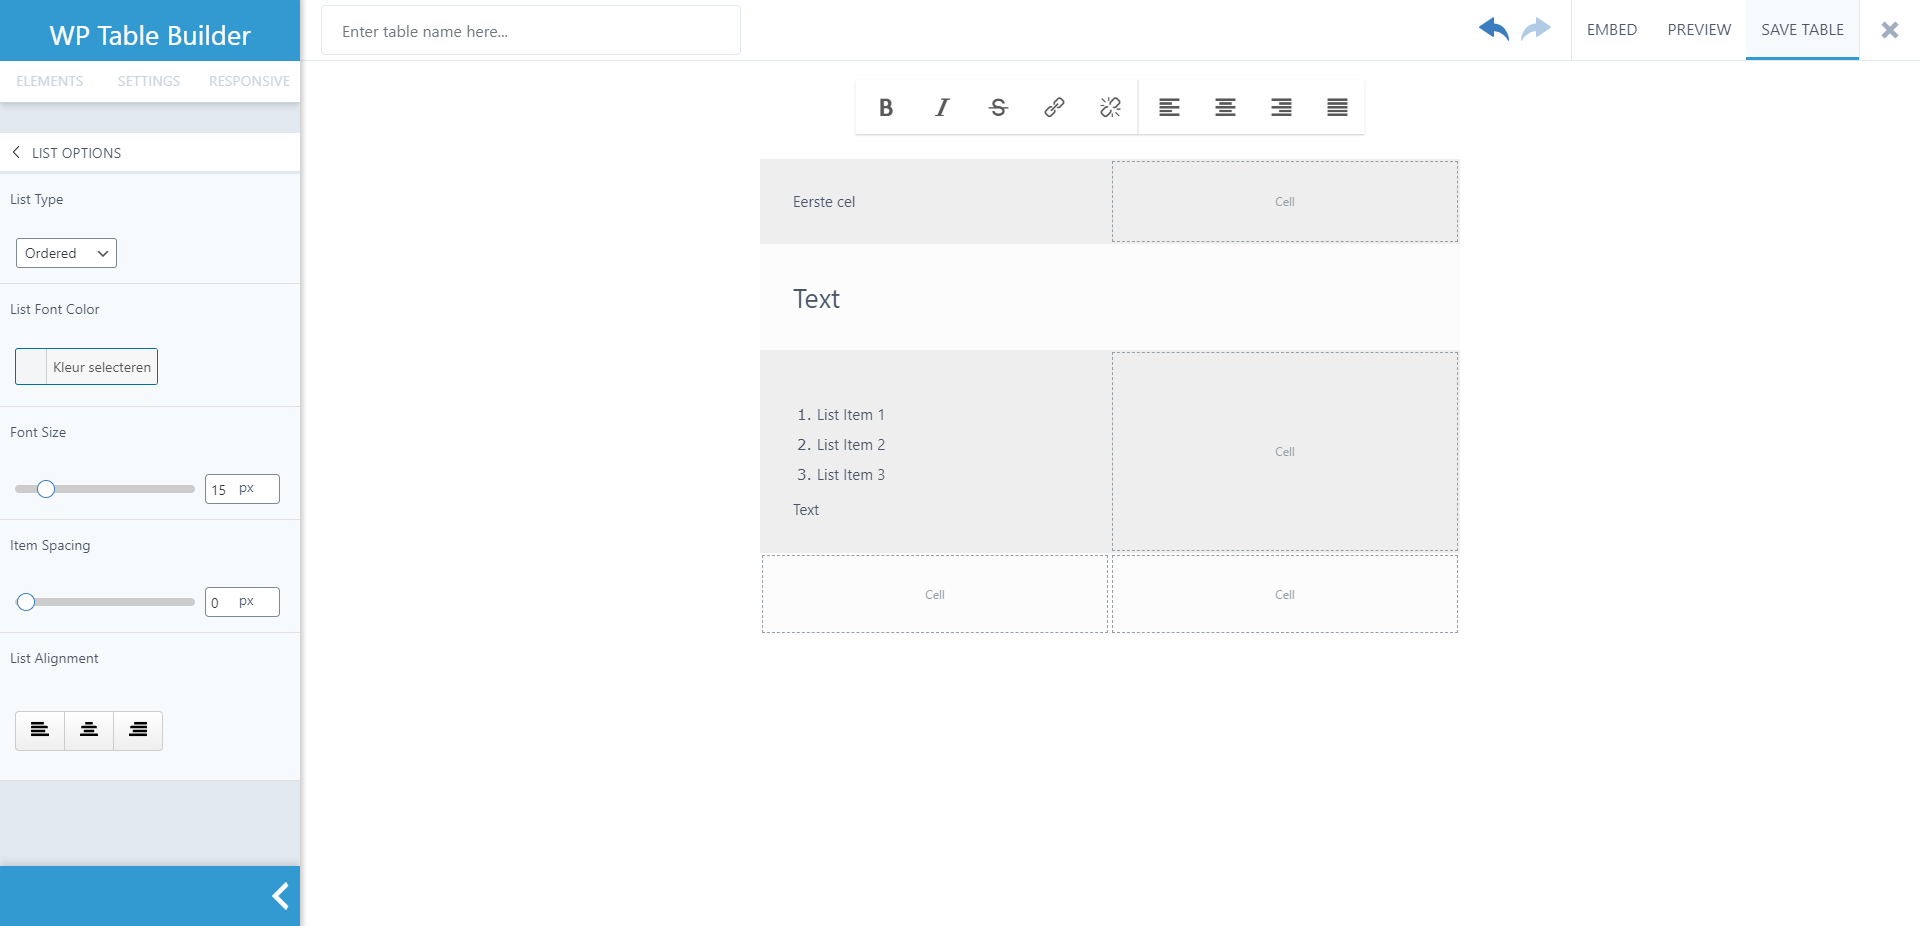
Task: Close the table builder editor
Action: (1889, 30)
